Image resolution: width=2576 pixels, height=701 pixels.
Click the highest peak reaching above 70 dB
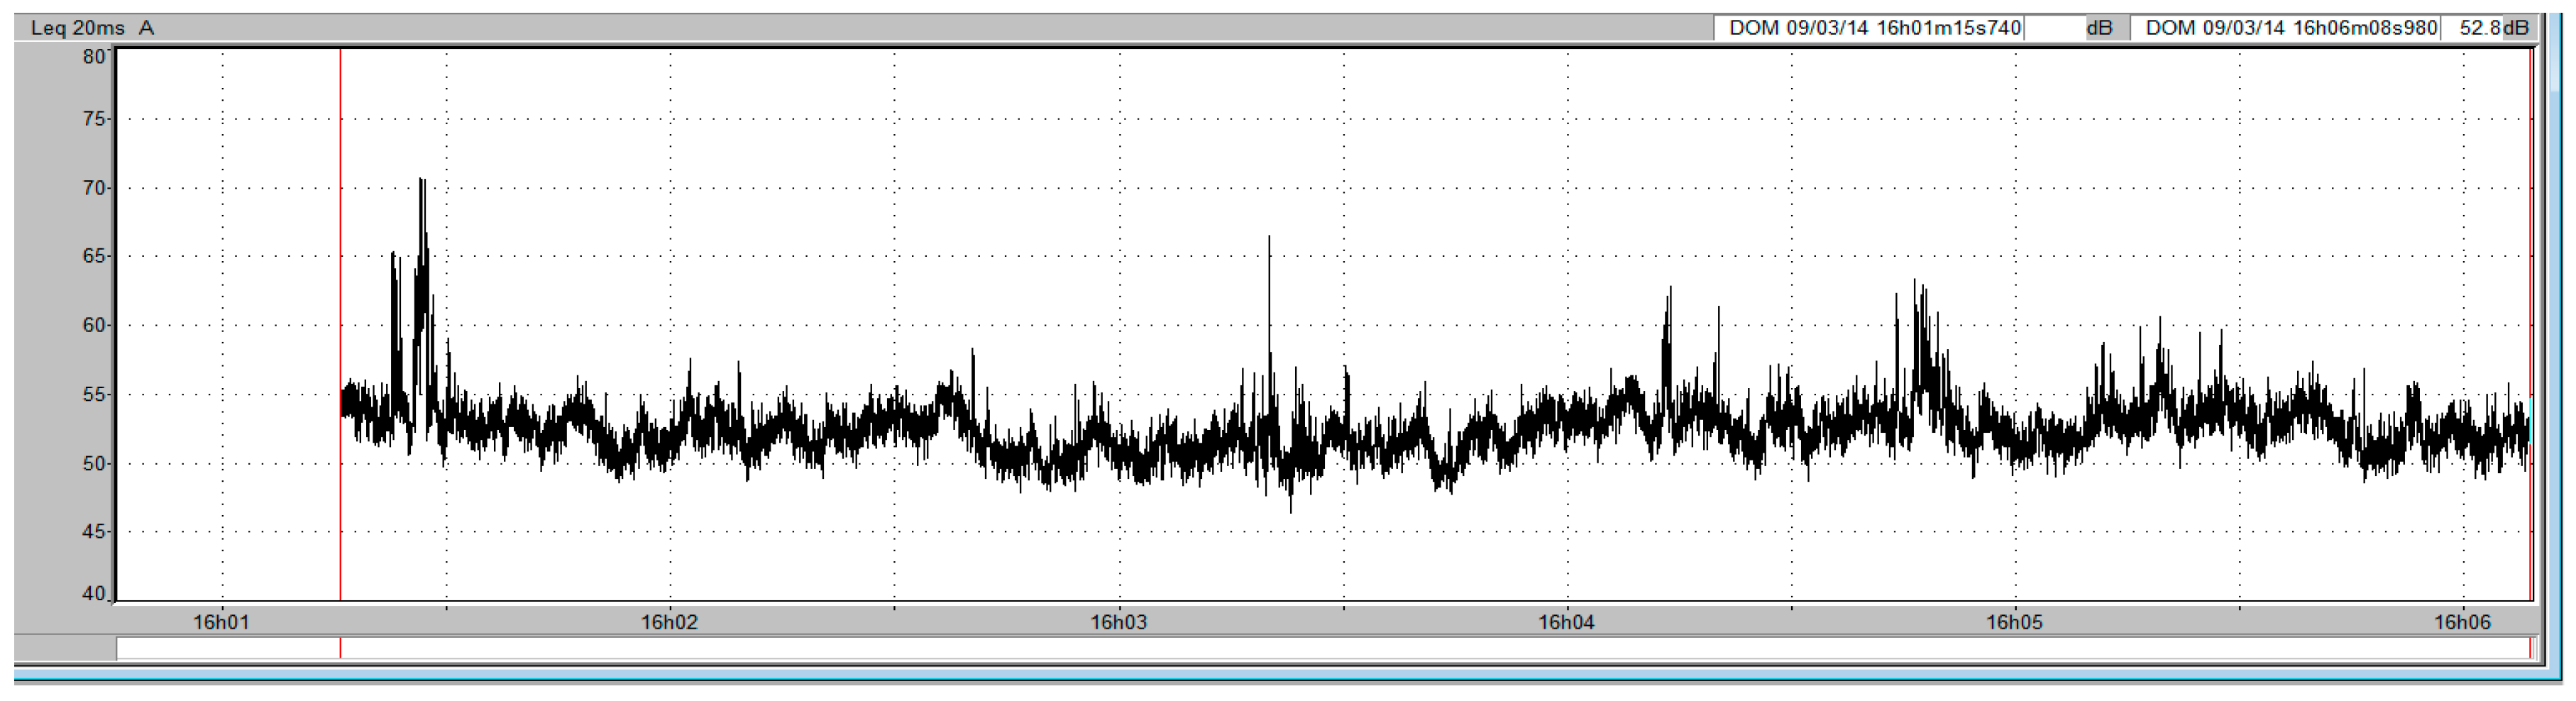[422, 182]
